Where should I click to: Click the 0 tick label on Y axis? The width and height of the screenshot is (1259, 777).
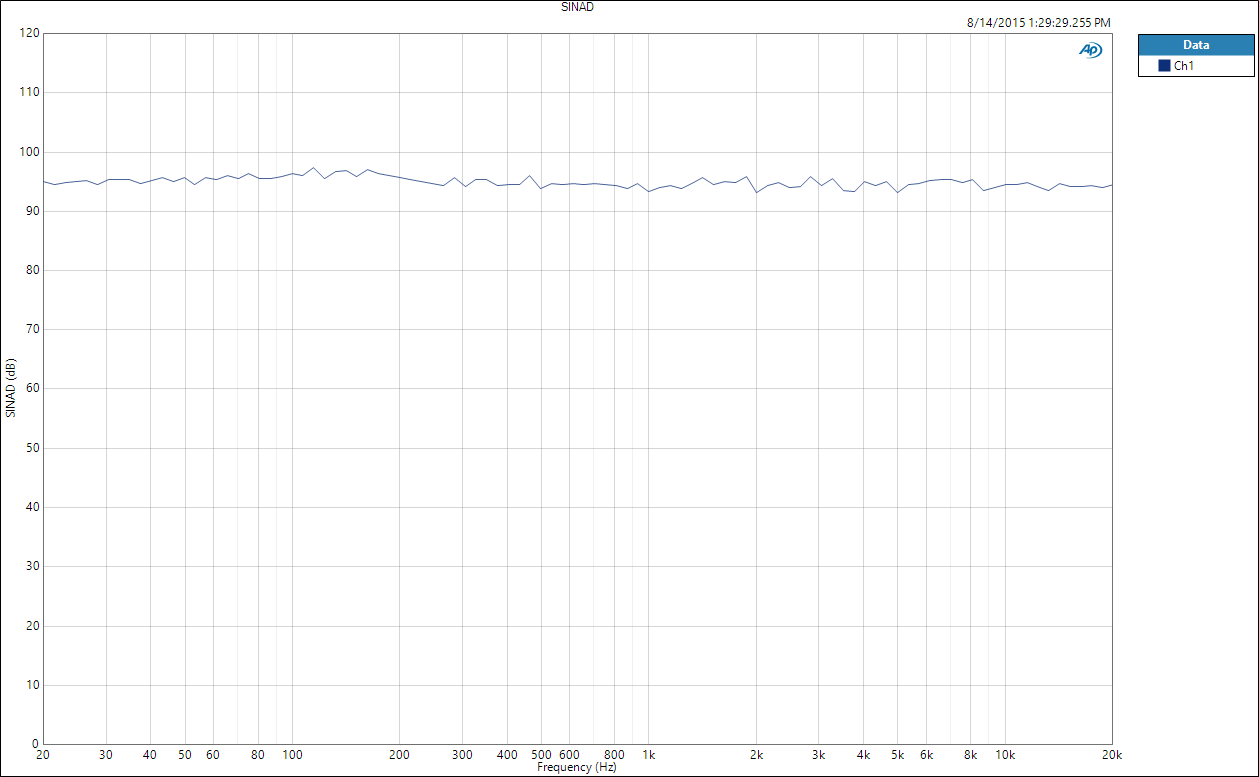click(x=36, y=744)
